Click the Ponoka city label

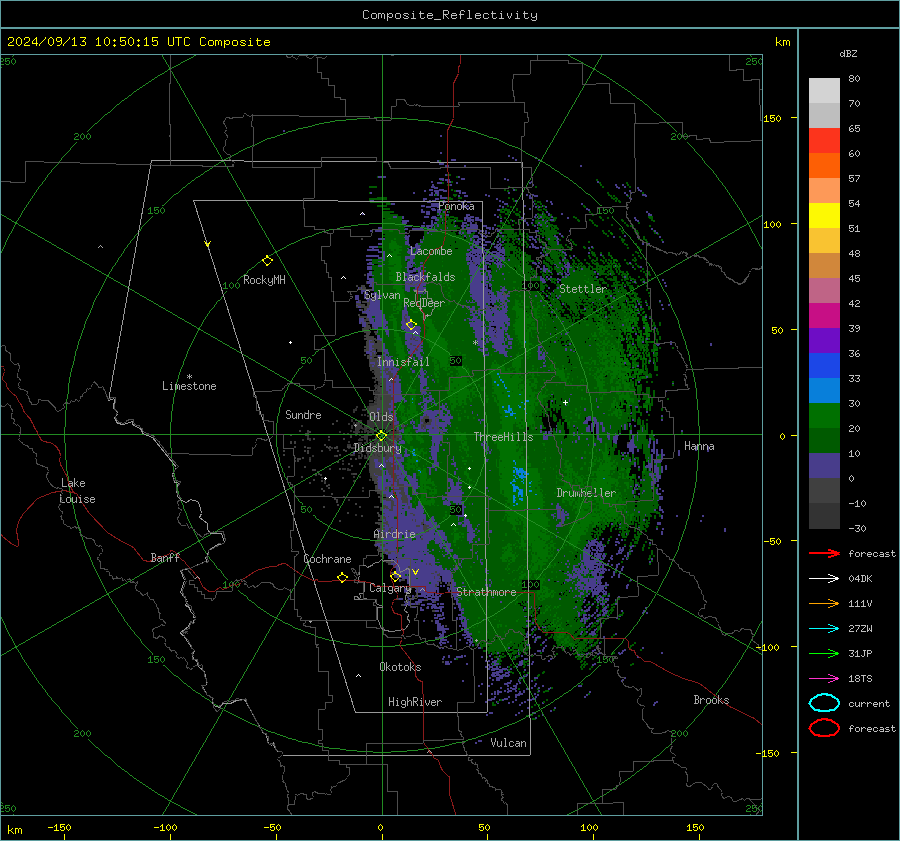tap(456, 206)
